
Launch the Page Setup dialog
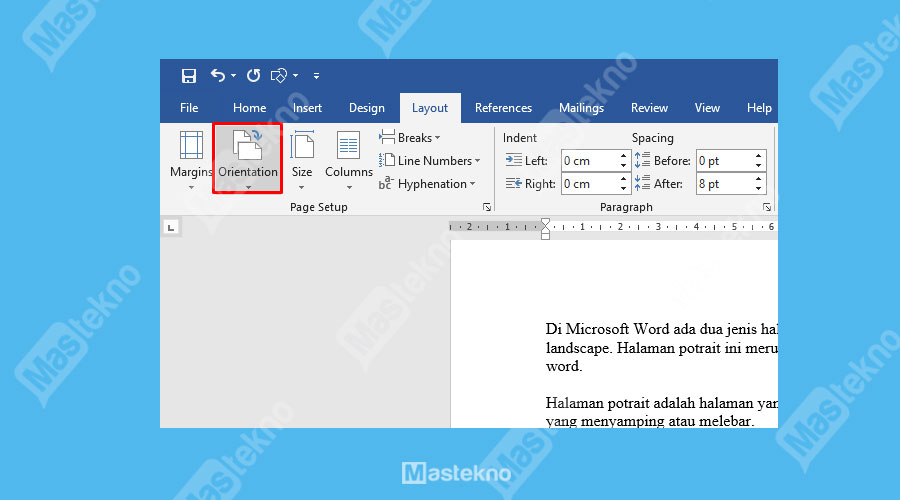point(487,207)
